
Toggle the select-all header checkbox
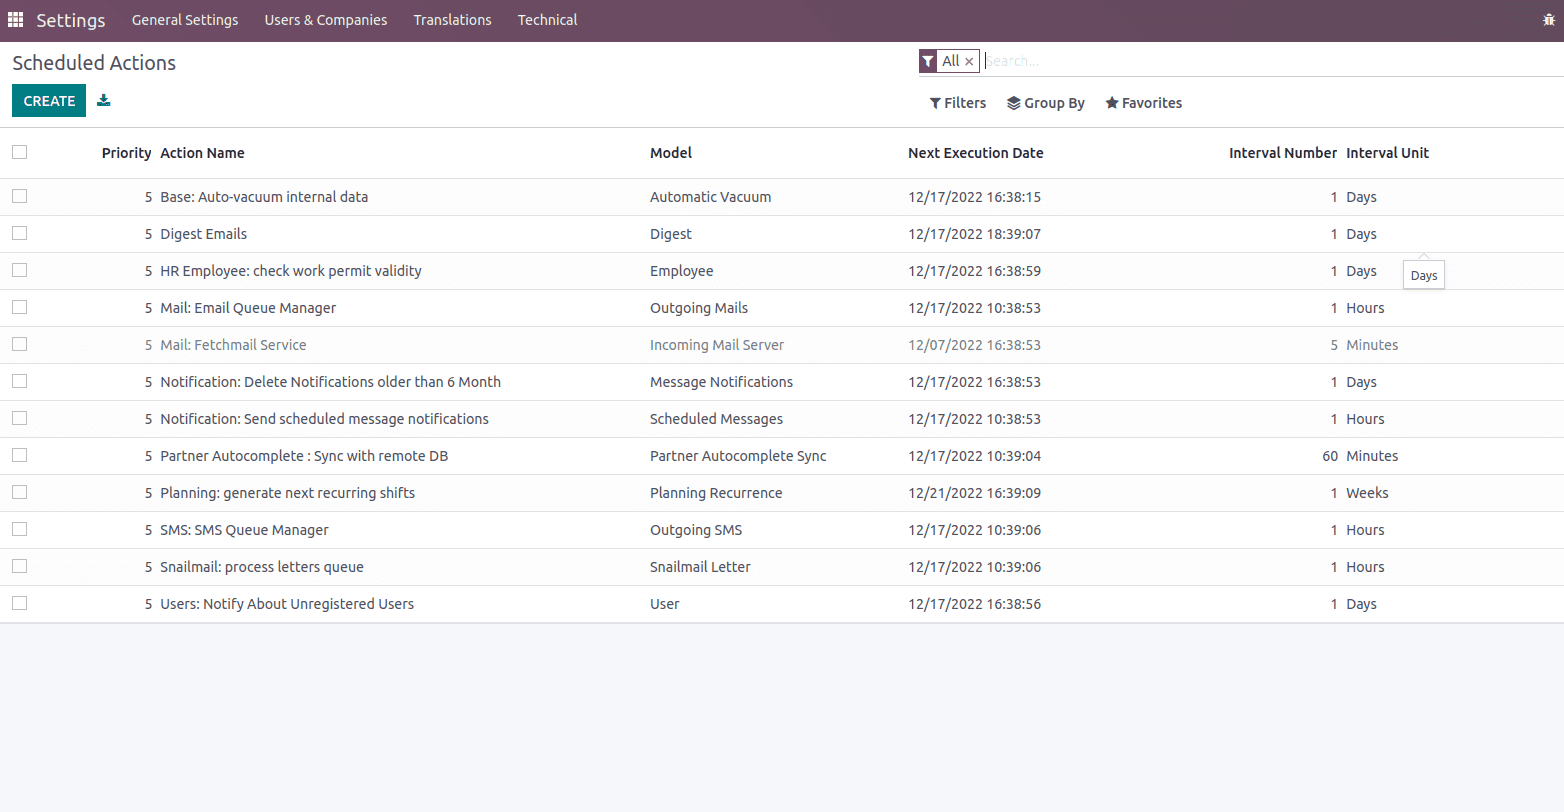[x=20, y=152]
